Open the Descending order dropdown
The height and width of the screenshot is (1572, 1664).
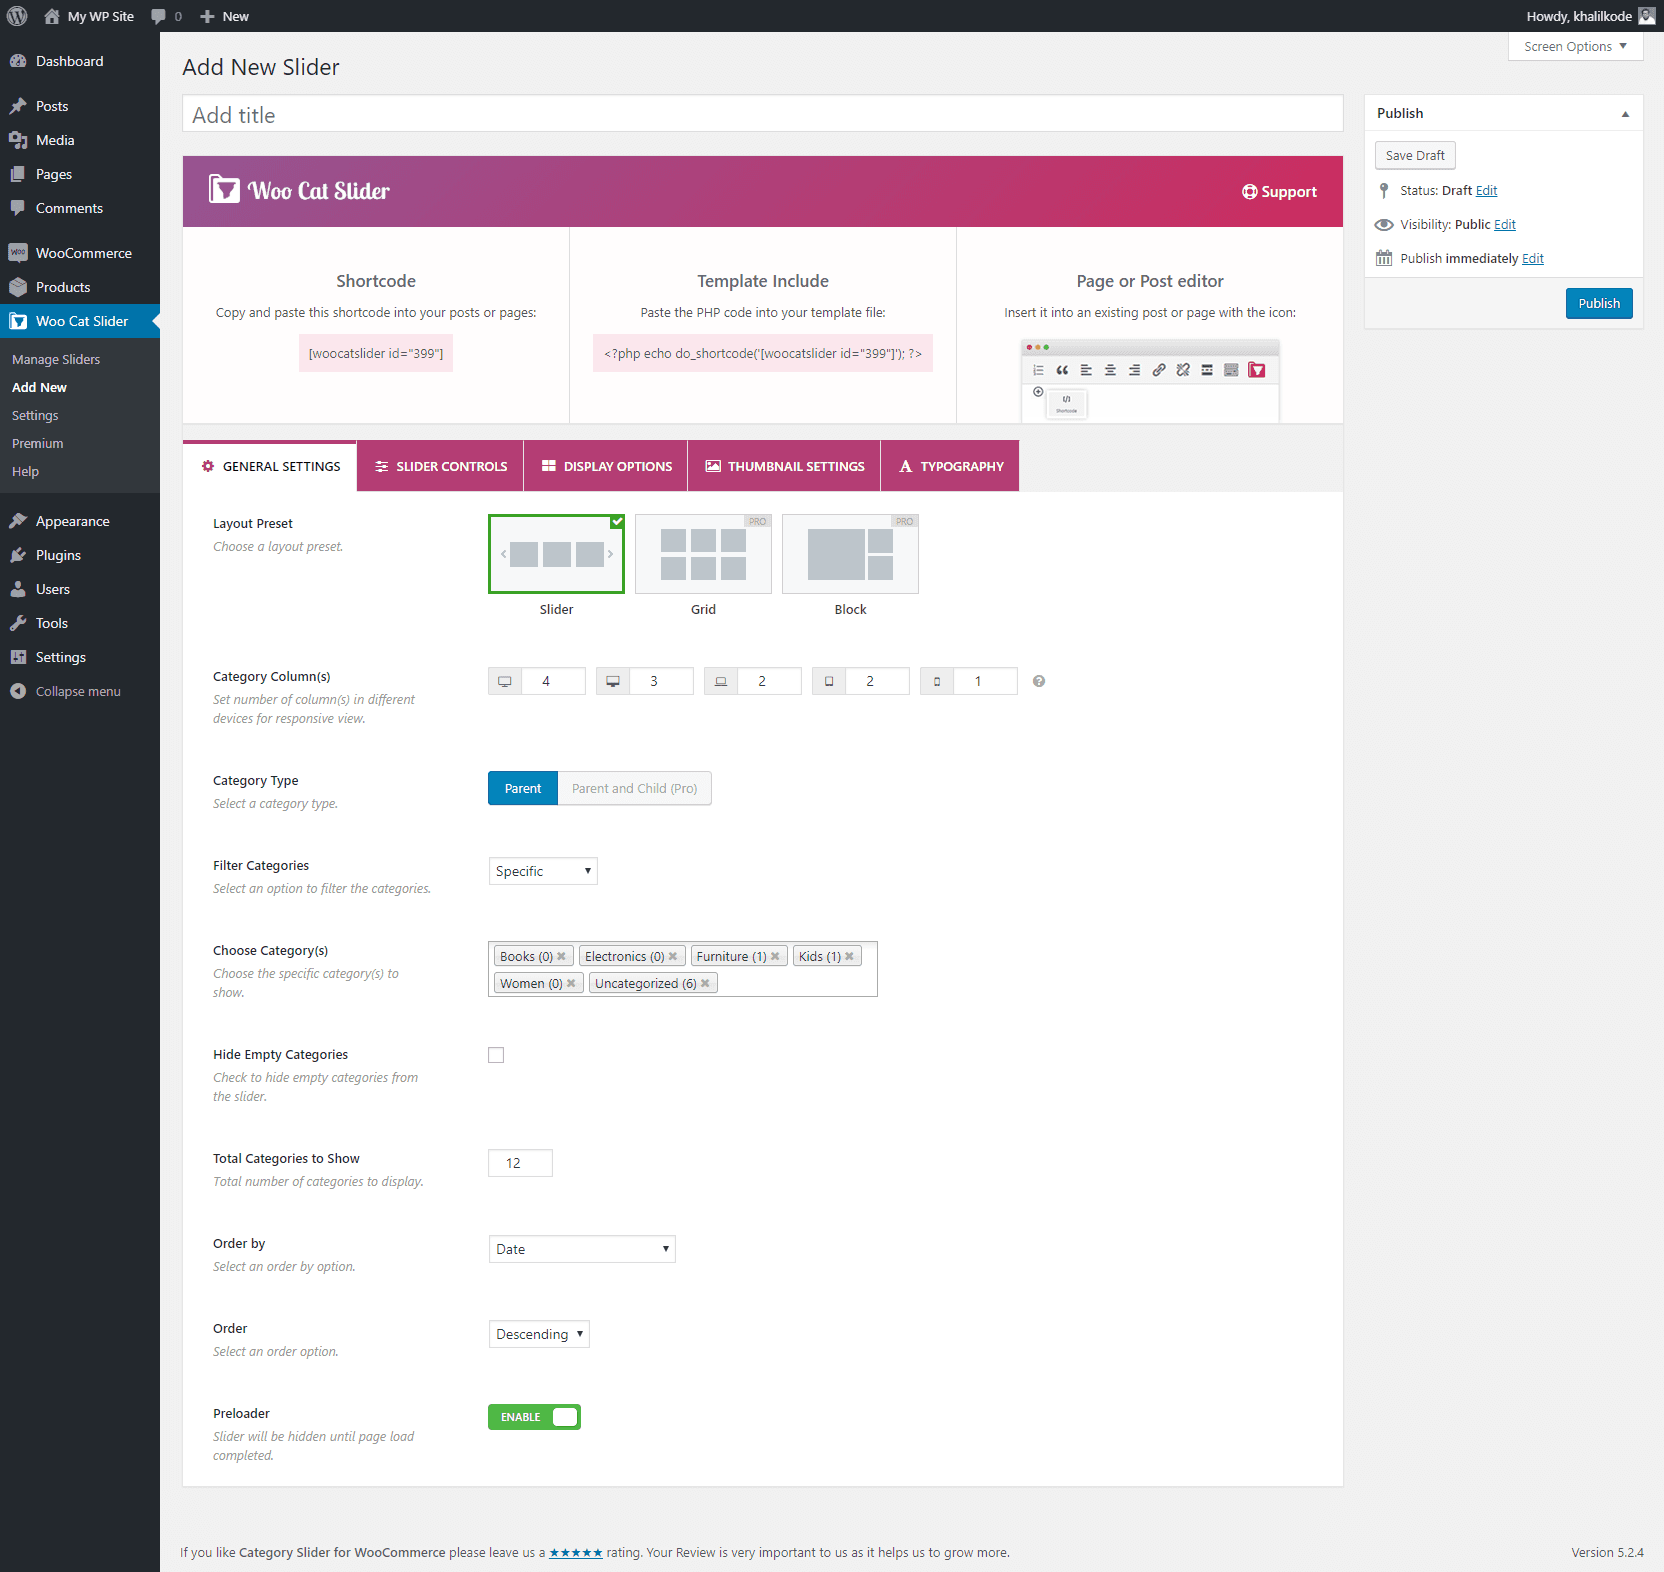pos(539,1334)
